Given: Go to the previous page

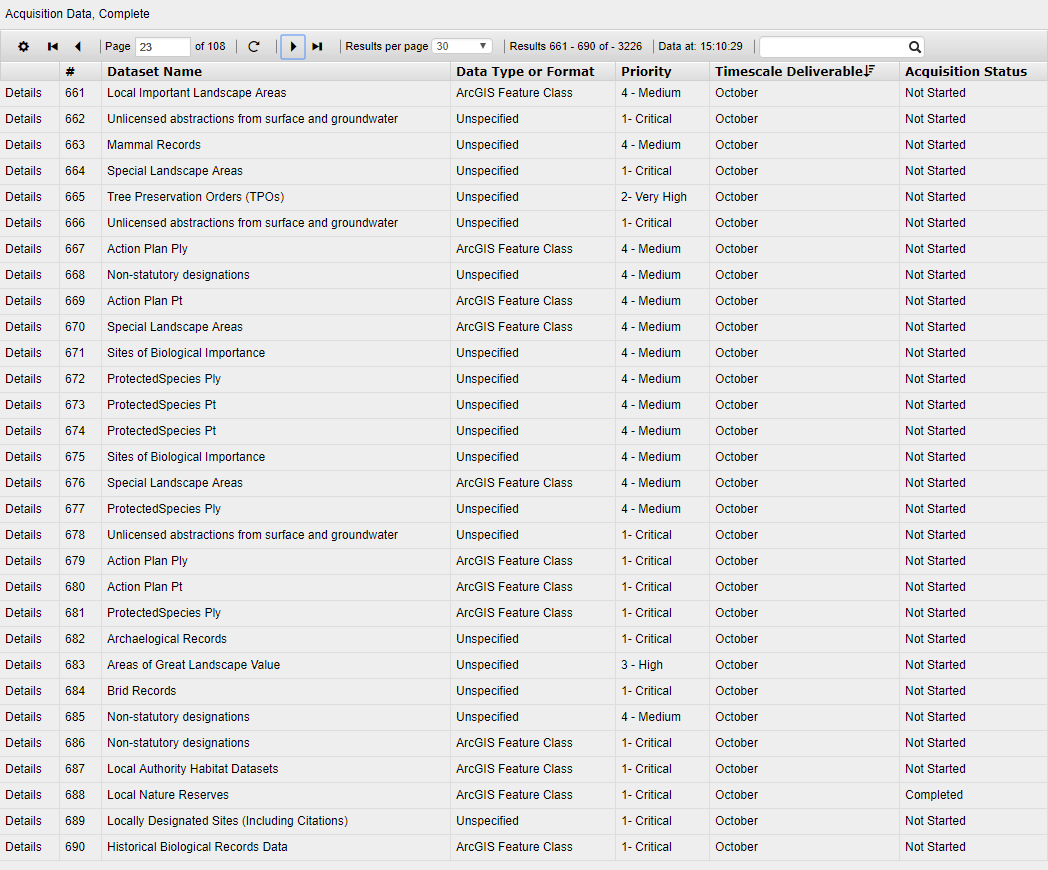Looking at the screenshot, I should (x=77, y=47).
